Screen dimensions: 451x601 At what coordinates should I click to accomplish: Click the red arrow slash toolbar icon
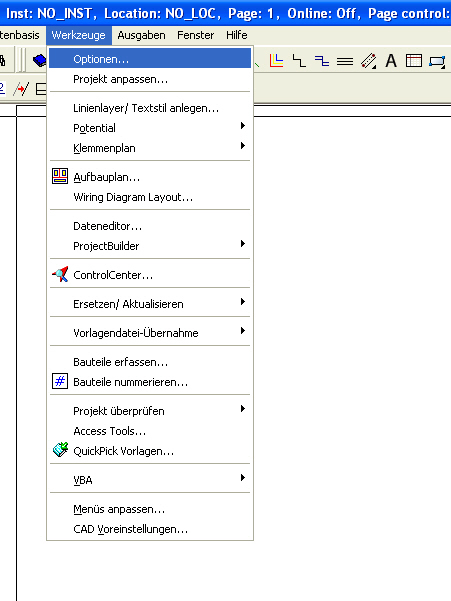click(21, 89)
